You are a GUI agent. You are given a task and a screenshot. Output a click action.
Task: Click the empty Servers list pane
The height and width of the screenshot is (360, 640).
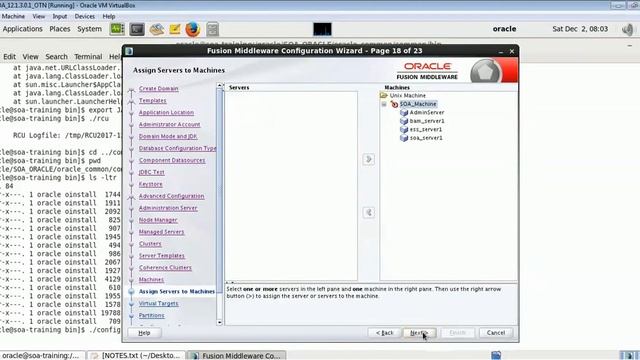pyautogui.click(x=291, y=186)
